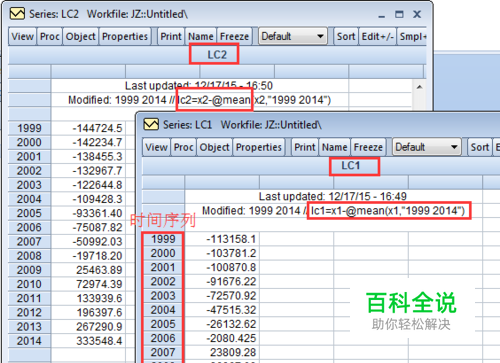Viewport: 500px width, 363px height.
Task: Open Proc menu in LC1 window
Action: click(183, 147)
